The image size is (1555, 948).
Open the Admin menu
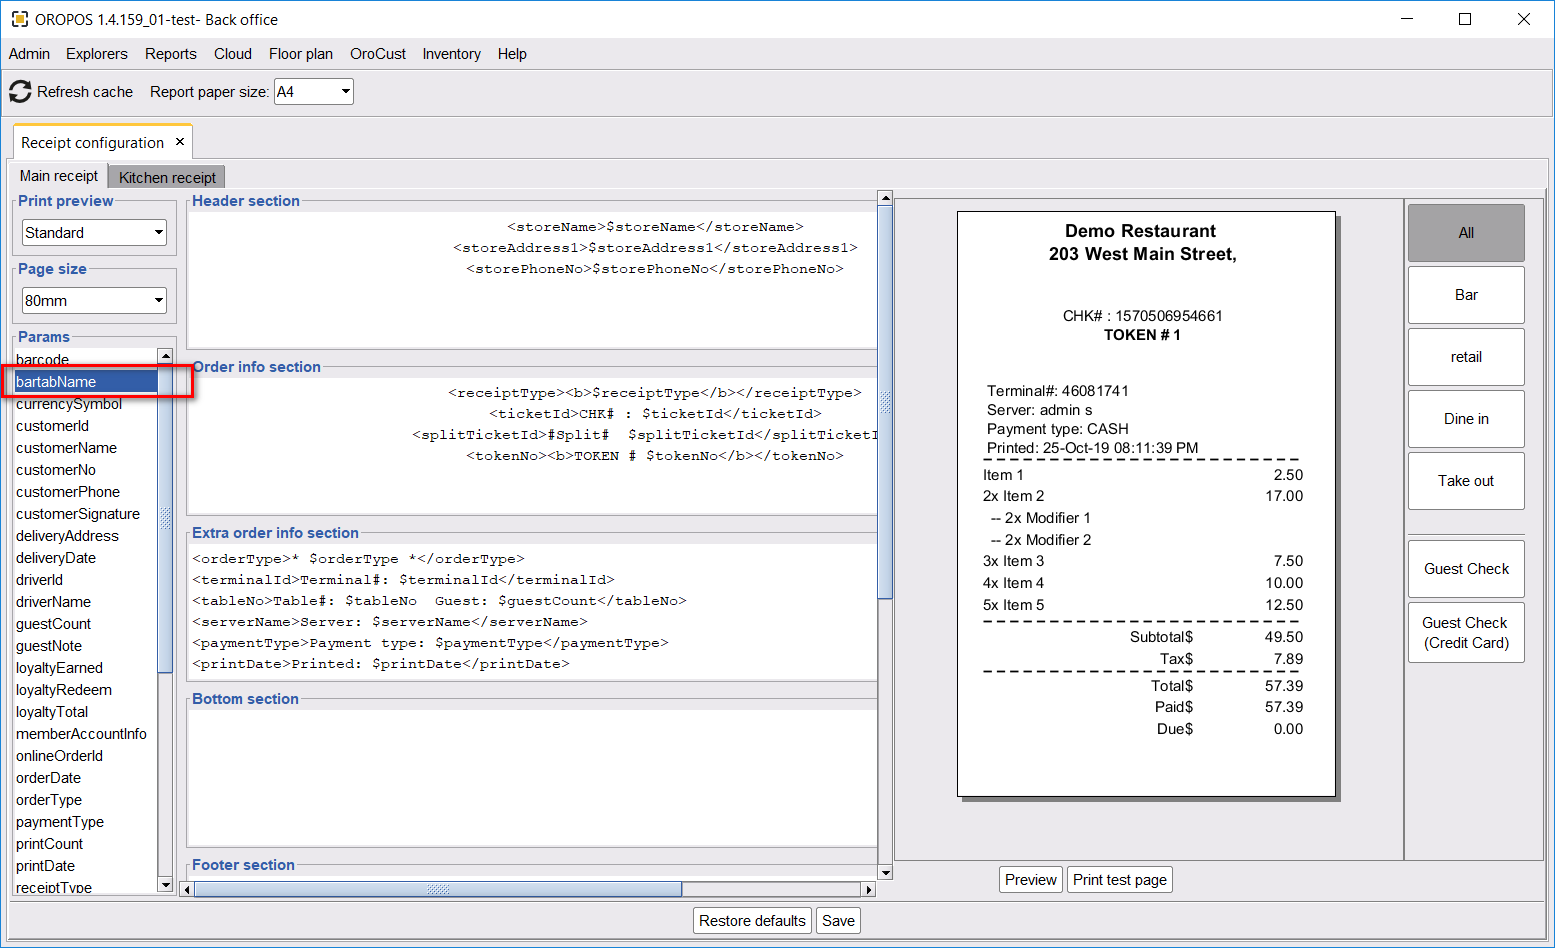29,54
